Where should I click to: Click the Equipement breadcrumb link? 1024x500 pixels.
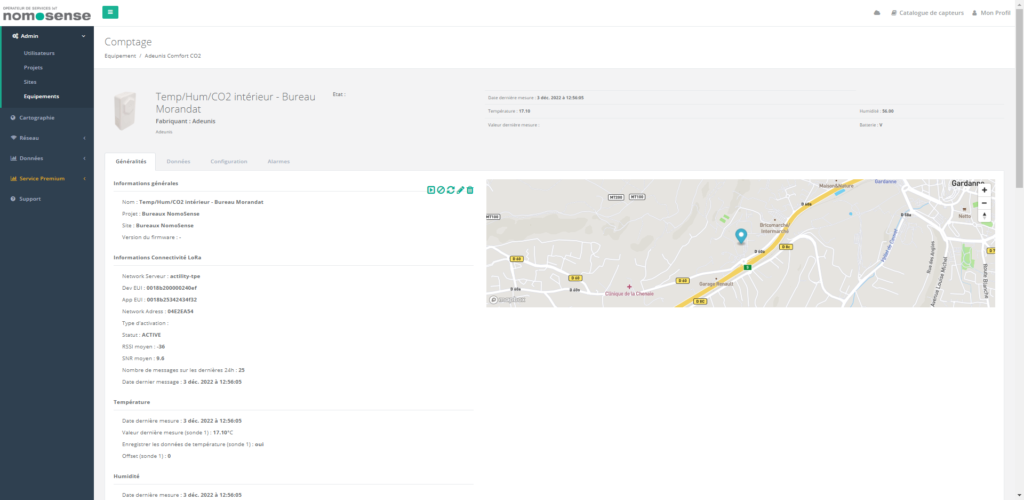pyautogui.click(x=121, y=56)
